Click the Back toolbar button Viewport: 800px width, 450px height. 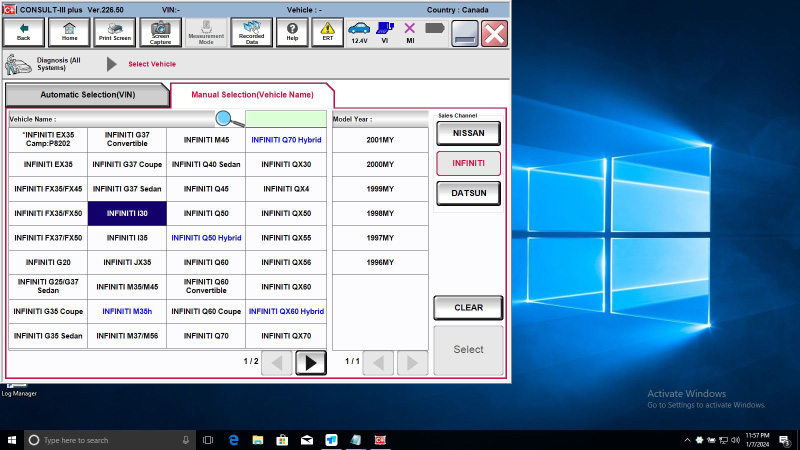23,32
